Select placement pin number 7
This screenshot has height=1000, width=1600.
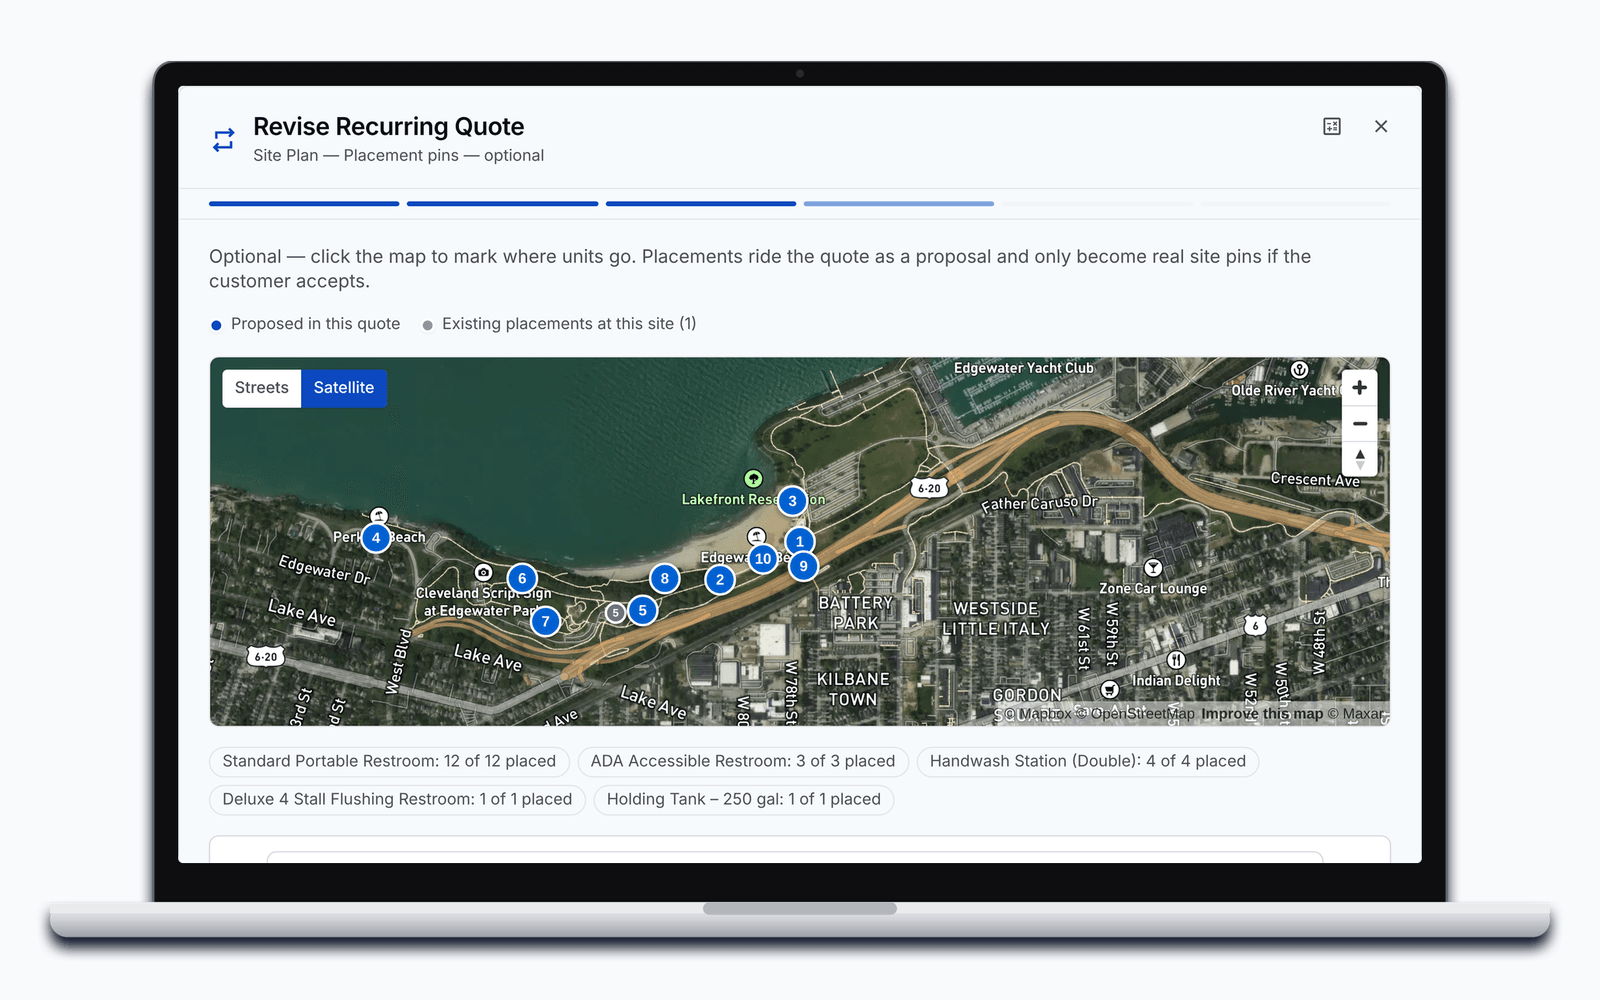[545, 622]
